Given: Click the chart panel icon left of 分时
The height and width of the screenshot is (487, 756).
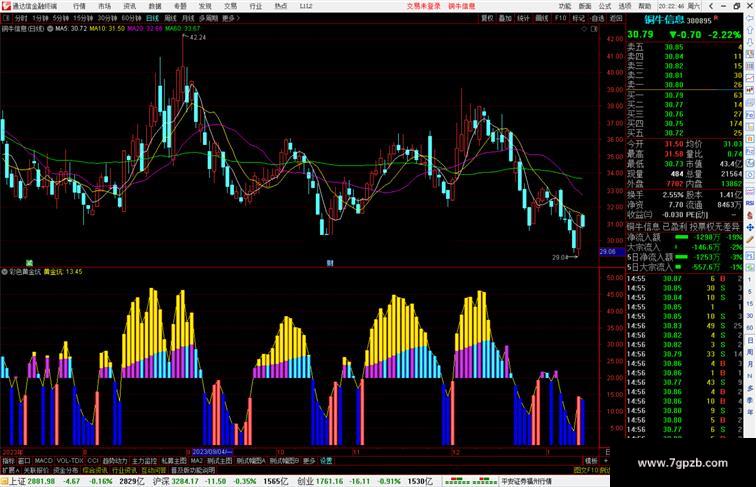Looking at the screenshot, I should (6, 18).
